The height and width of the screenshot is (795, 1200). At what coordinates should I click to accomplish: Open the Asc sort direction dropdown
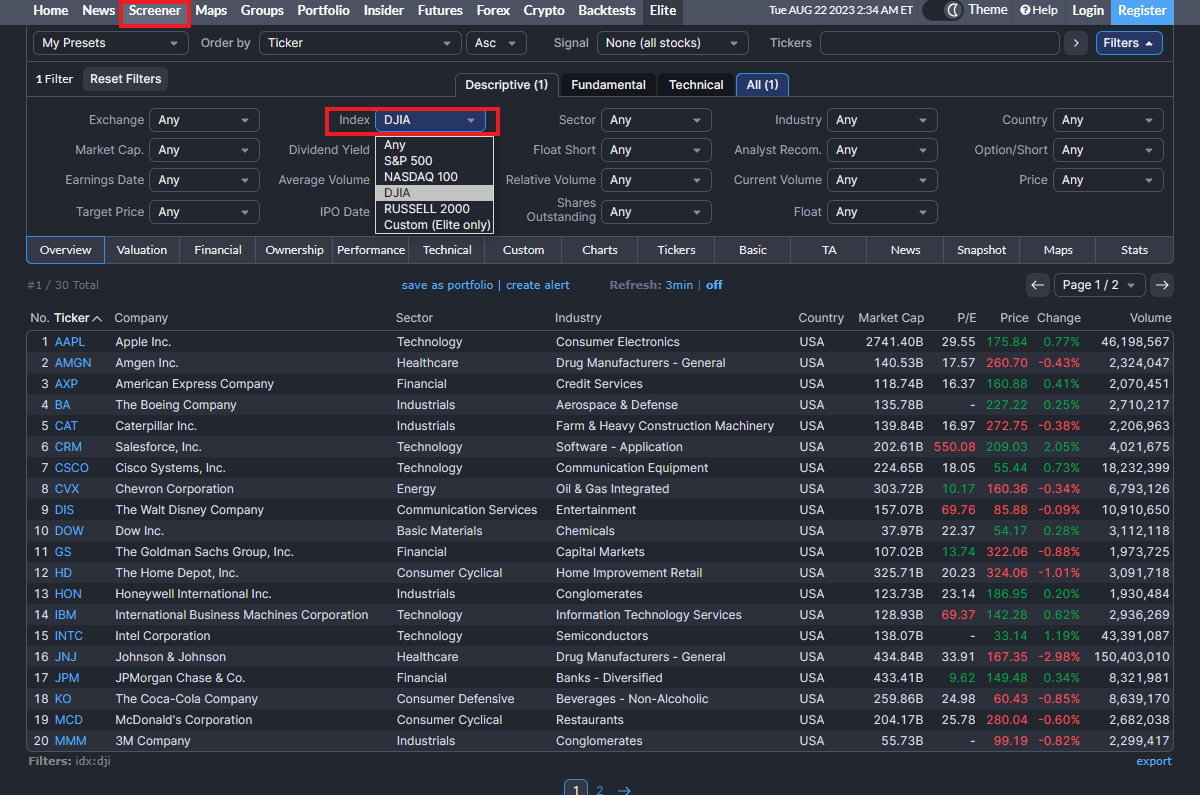496,43
